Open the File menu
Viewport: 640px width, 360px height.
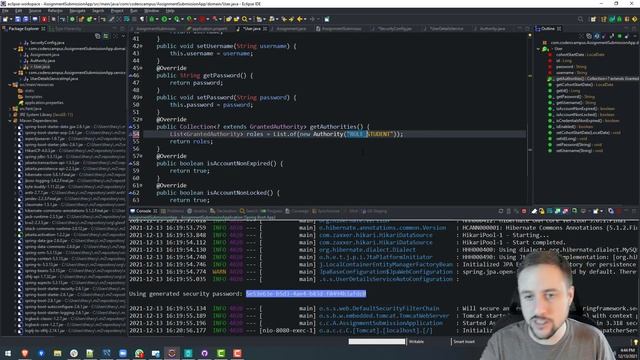pos(5,11)
